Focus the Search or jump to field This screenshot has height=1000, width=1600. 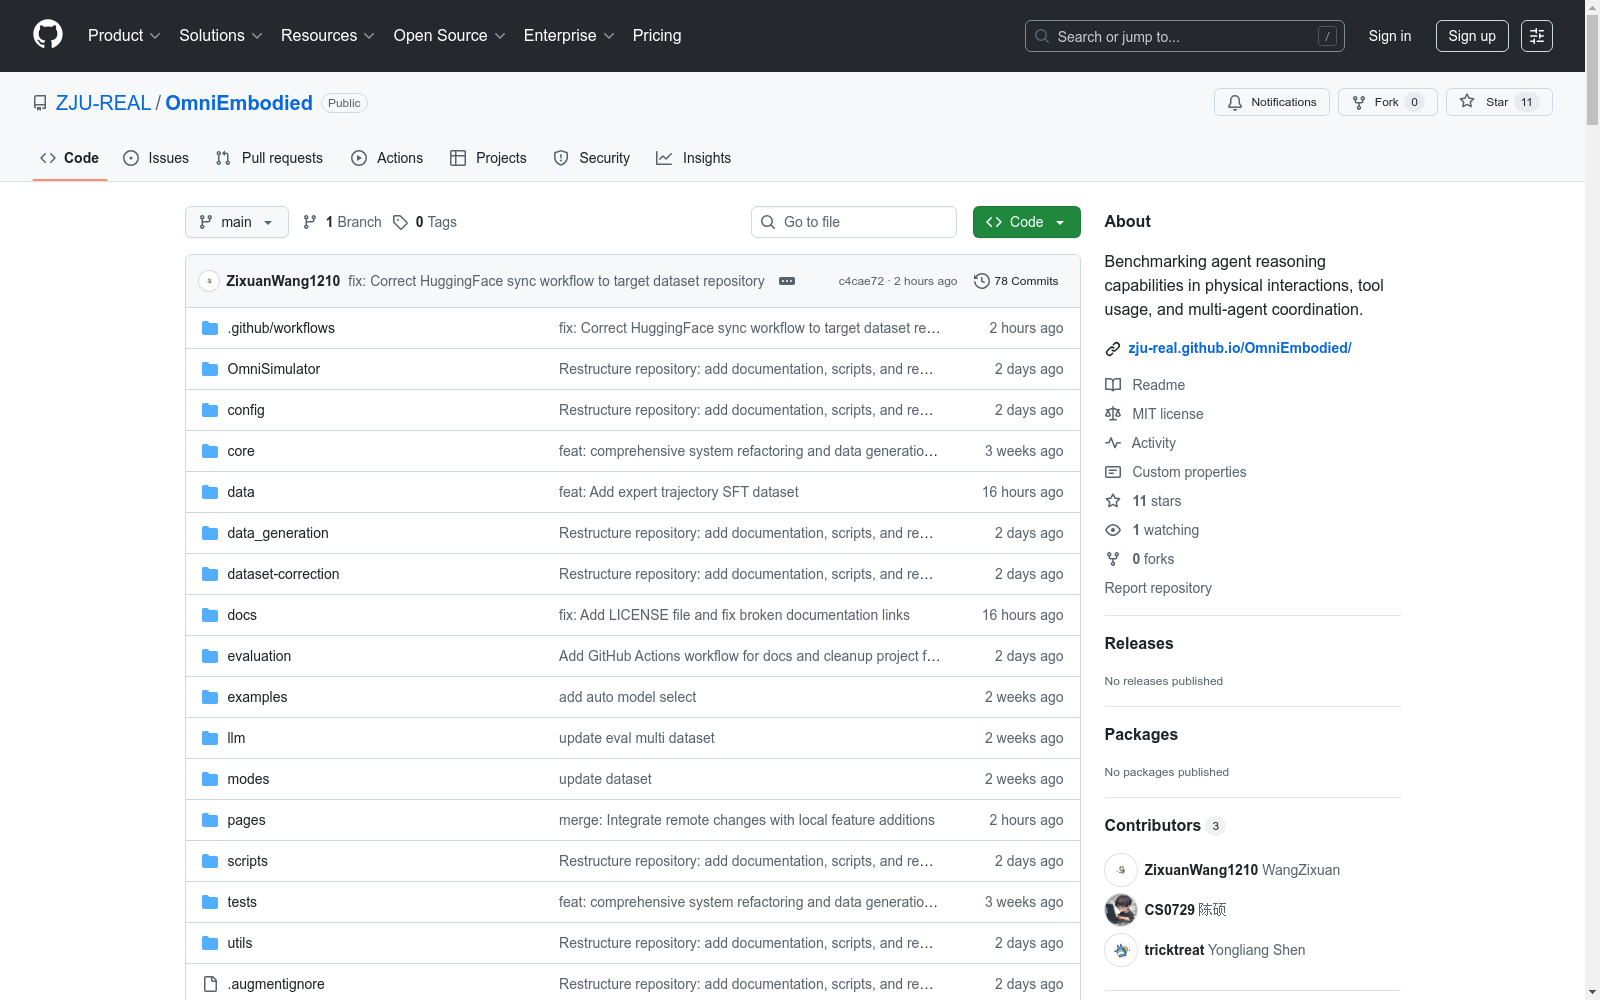pyautogui.click(x=1185, y=36)
